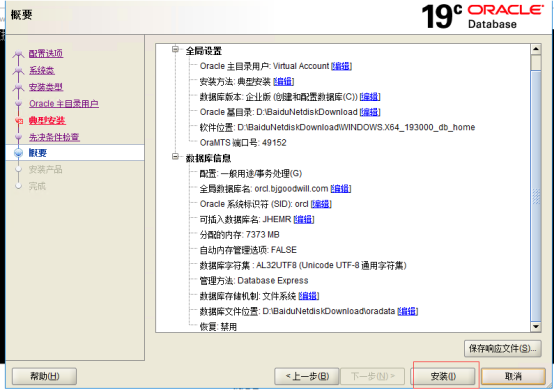Click the 管理方法 Database Express row
Image resolution: width=554 pixels, height=390 pixels.
point(254,280)
